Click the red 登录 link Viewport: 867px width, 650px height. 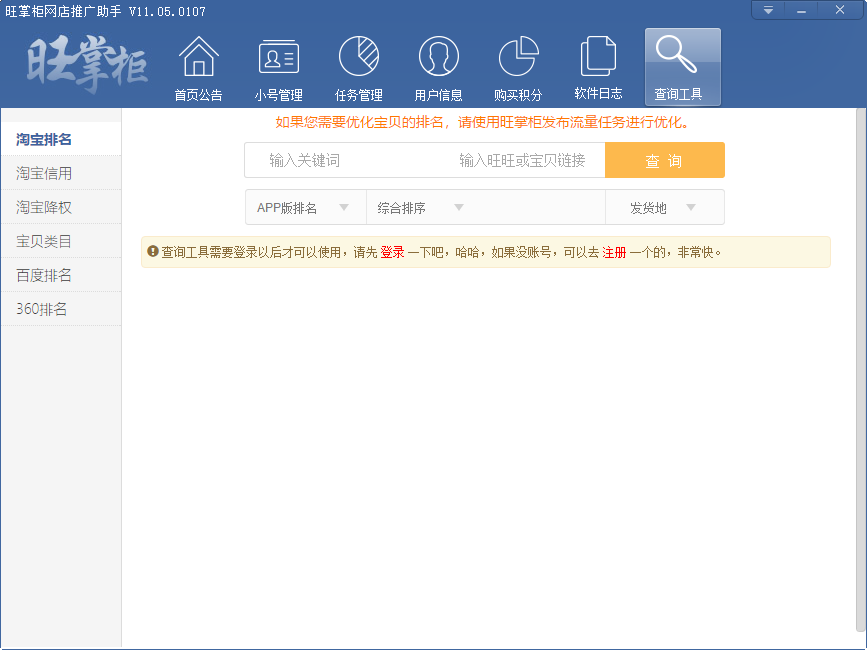[392, 253]
